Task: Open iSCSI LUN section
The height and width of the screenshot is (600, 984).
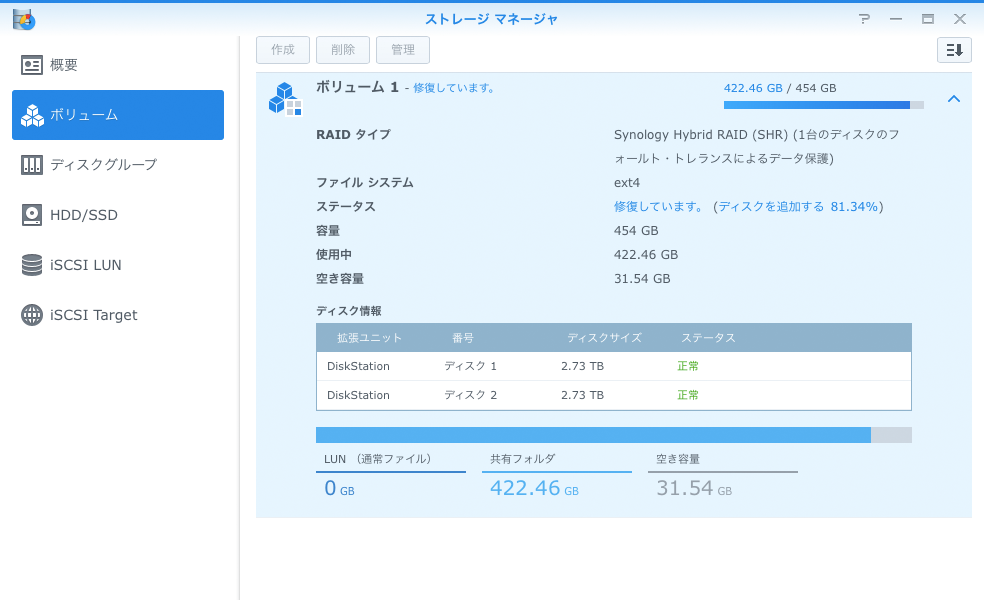Action: [x=118, y=265]
